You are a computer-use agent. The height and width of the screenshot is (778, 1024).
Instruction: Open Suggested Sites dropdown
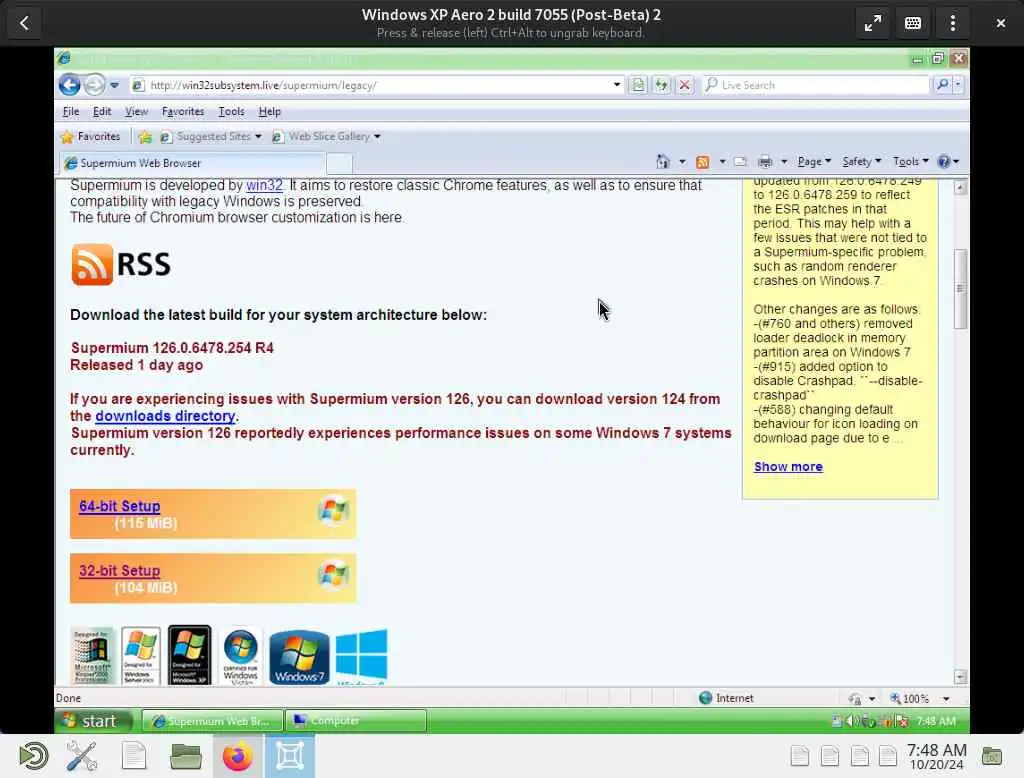(x=212, y=137)
